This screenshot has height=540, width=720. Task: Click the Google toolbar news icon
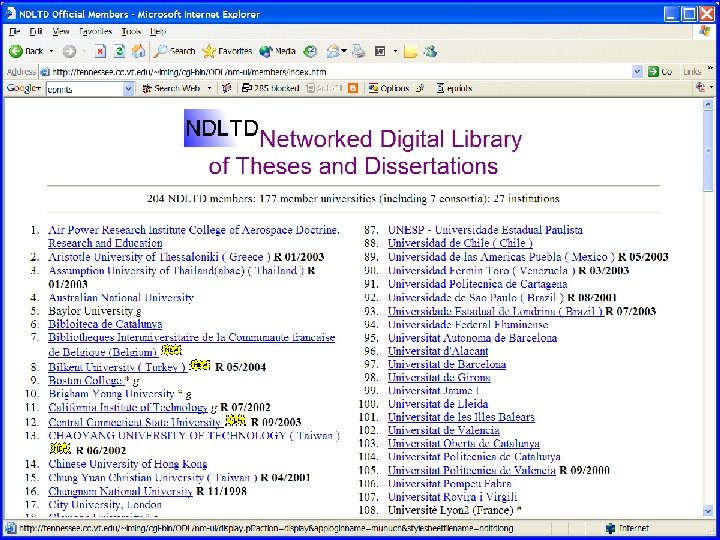coord(226,88)
